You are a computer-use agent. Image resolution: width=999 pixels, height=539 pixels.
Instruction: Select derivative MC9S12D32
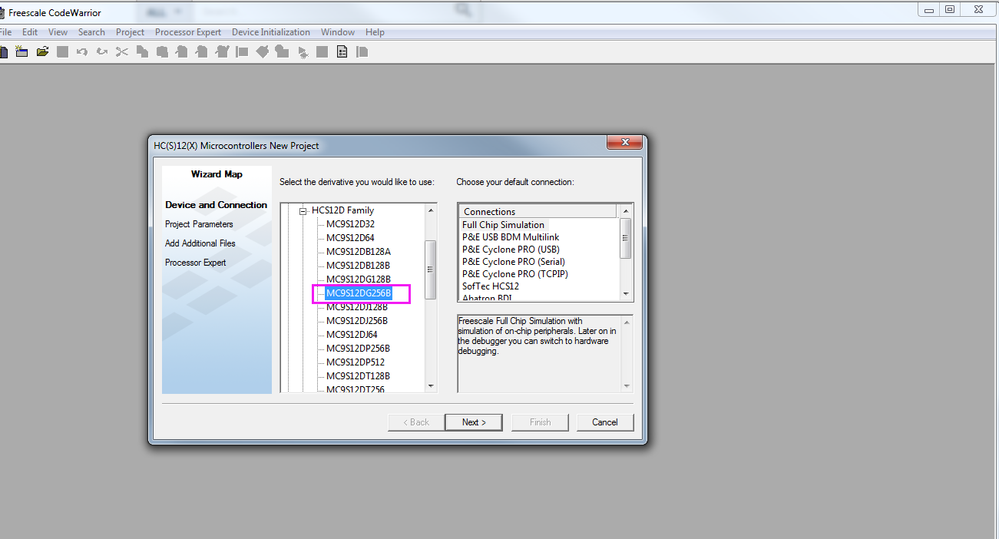click(350, 224)
